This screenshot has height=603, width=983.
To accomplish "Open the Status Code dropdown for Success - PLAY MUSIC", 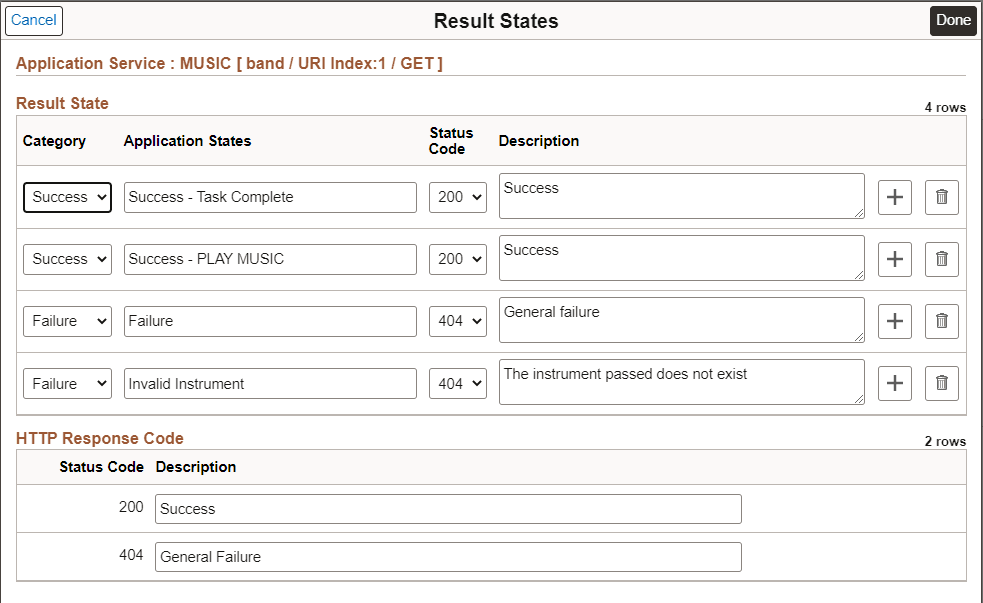I will point(457,259).
